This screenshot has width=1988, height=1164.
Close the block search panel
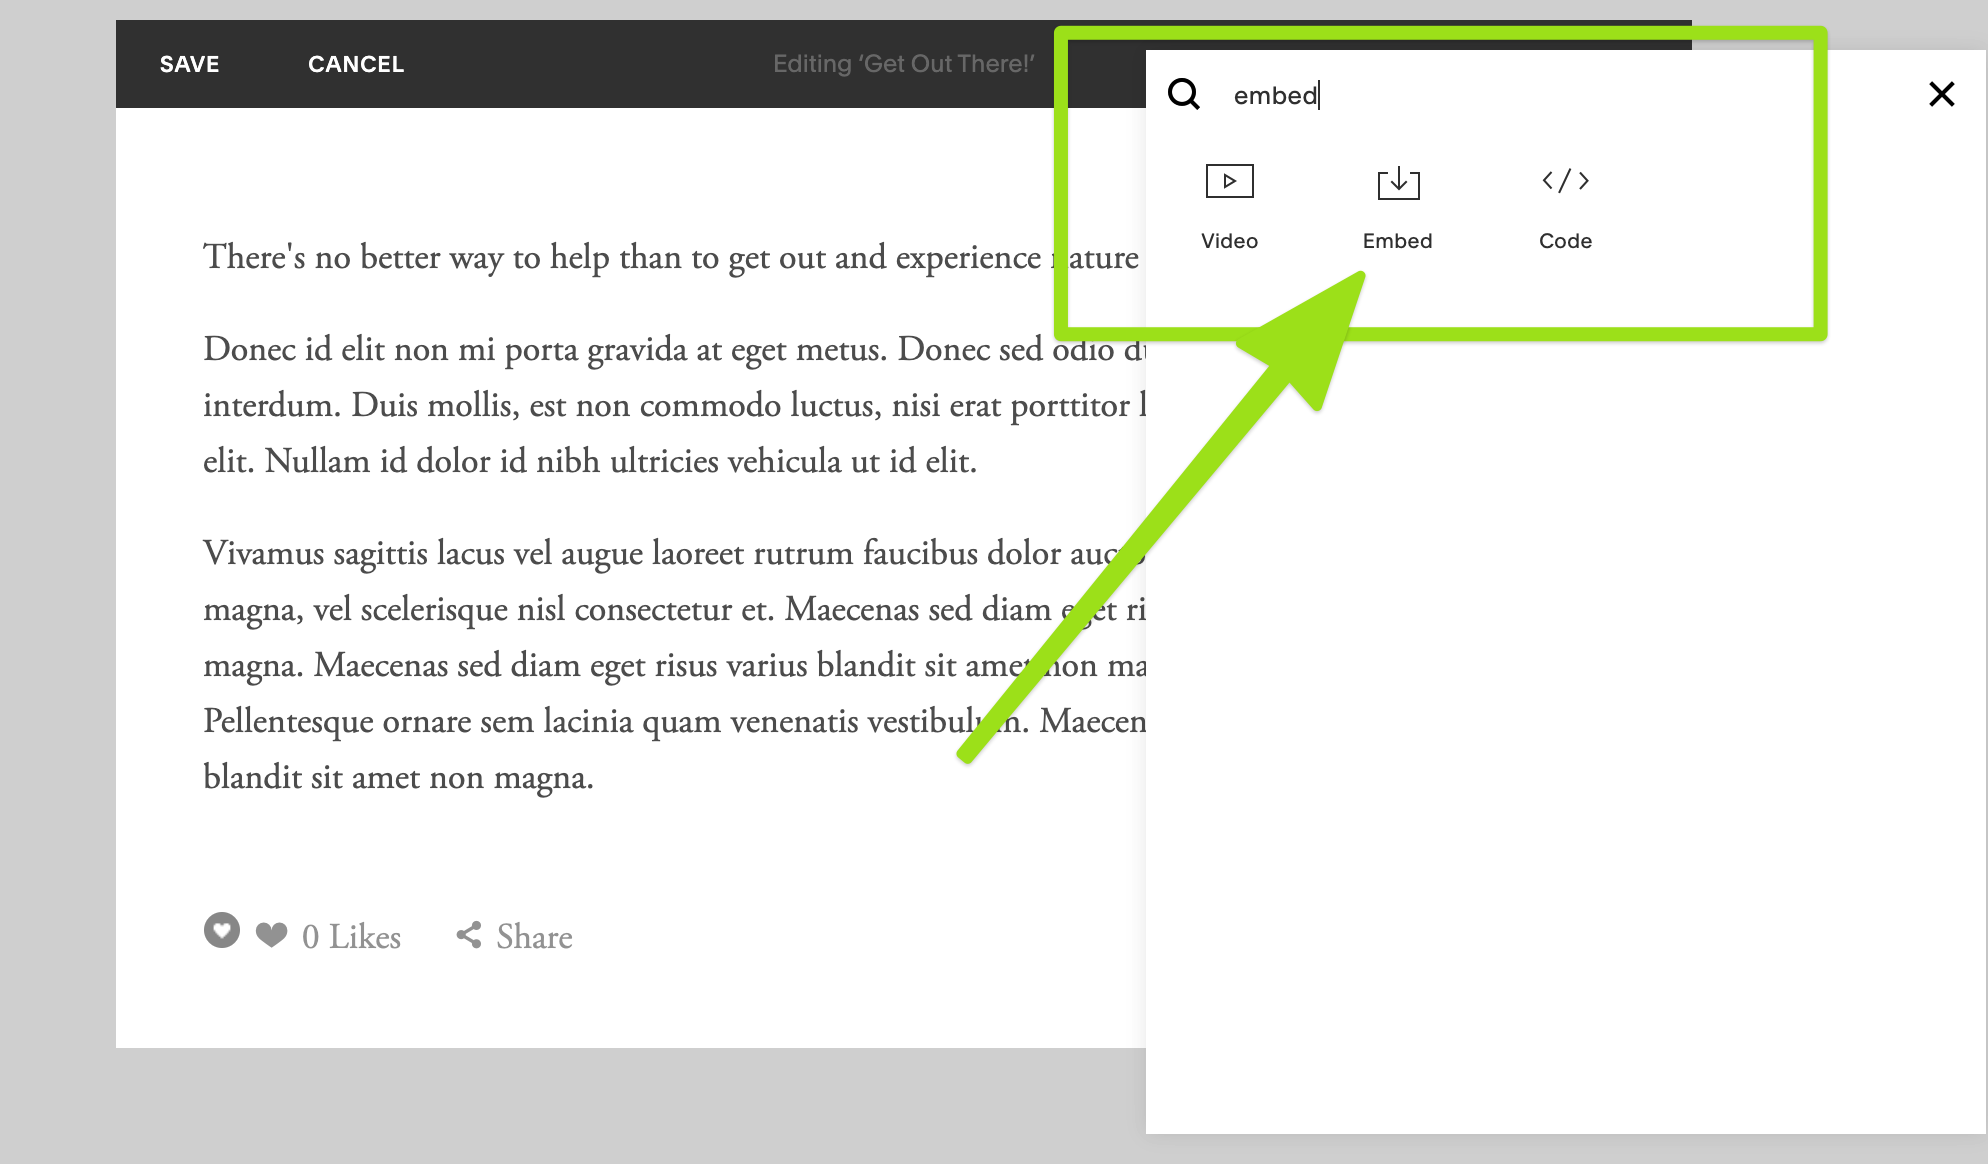(x=1941, y=94)
